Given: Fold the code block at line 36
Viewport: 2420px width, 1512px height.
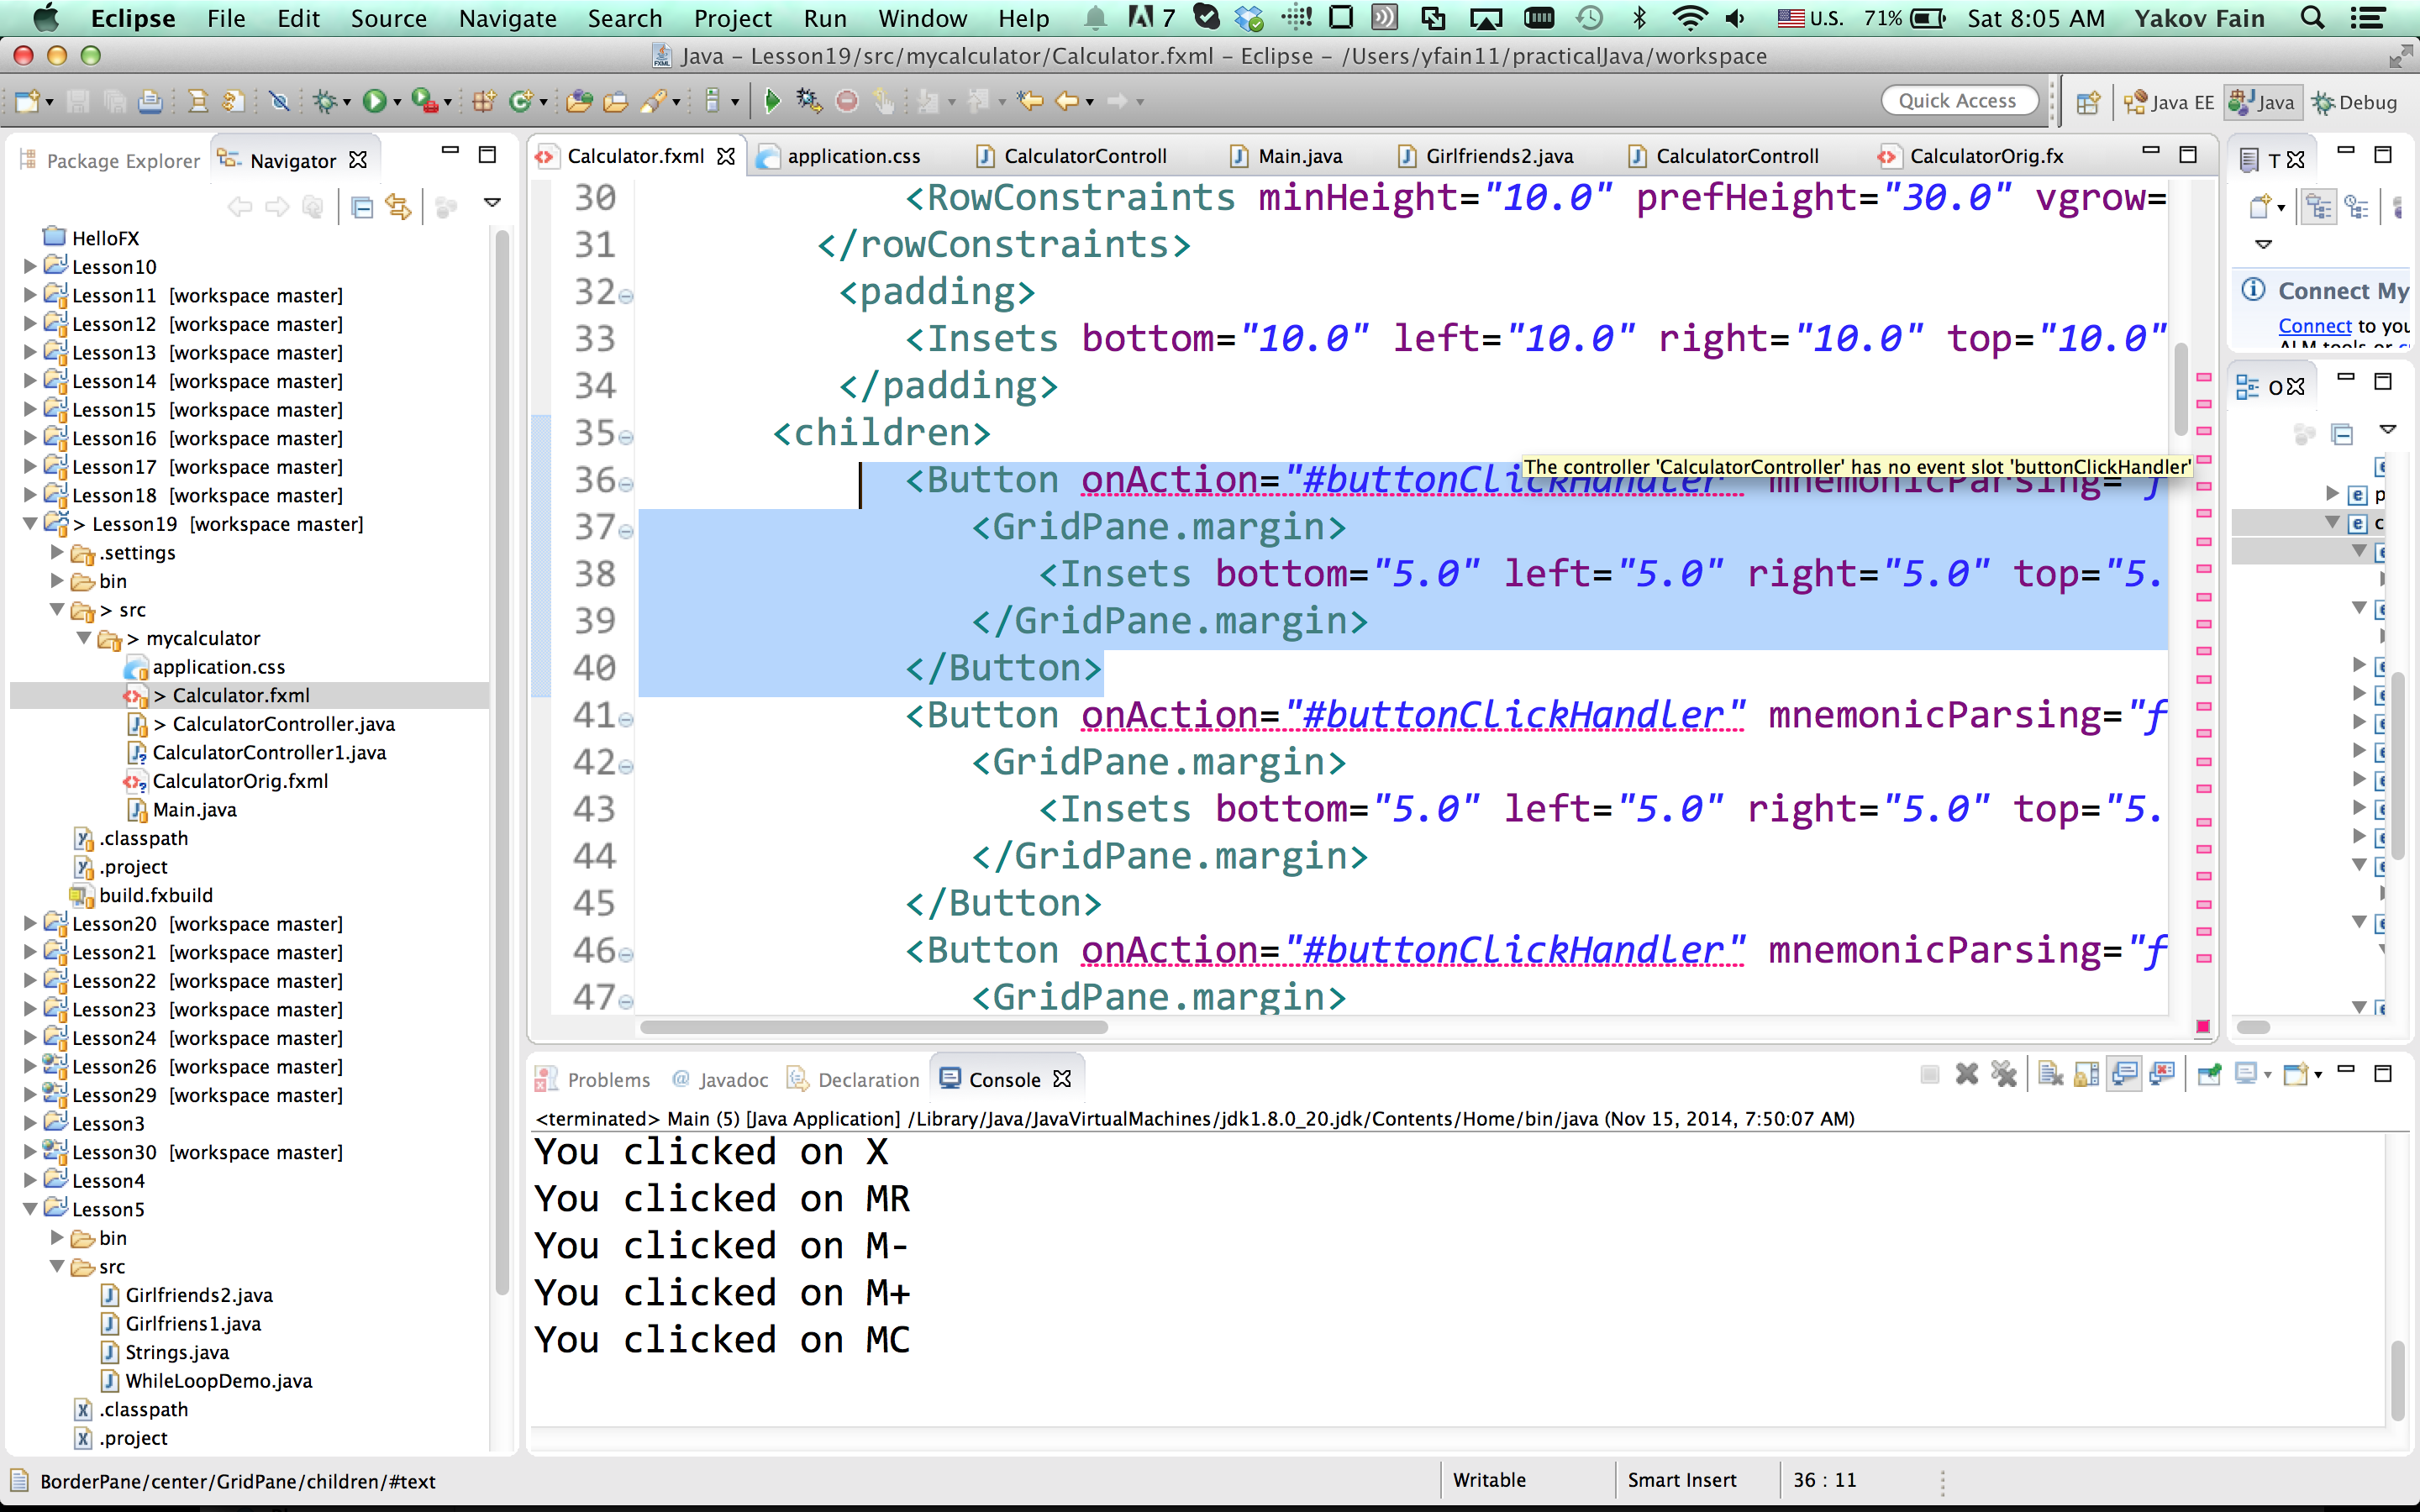Looking at the screenshot, I should 626,485.
